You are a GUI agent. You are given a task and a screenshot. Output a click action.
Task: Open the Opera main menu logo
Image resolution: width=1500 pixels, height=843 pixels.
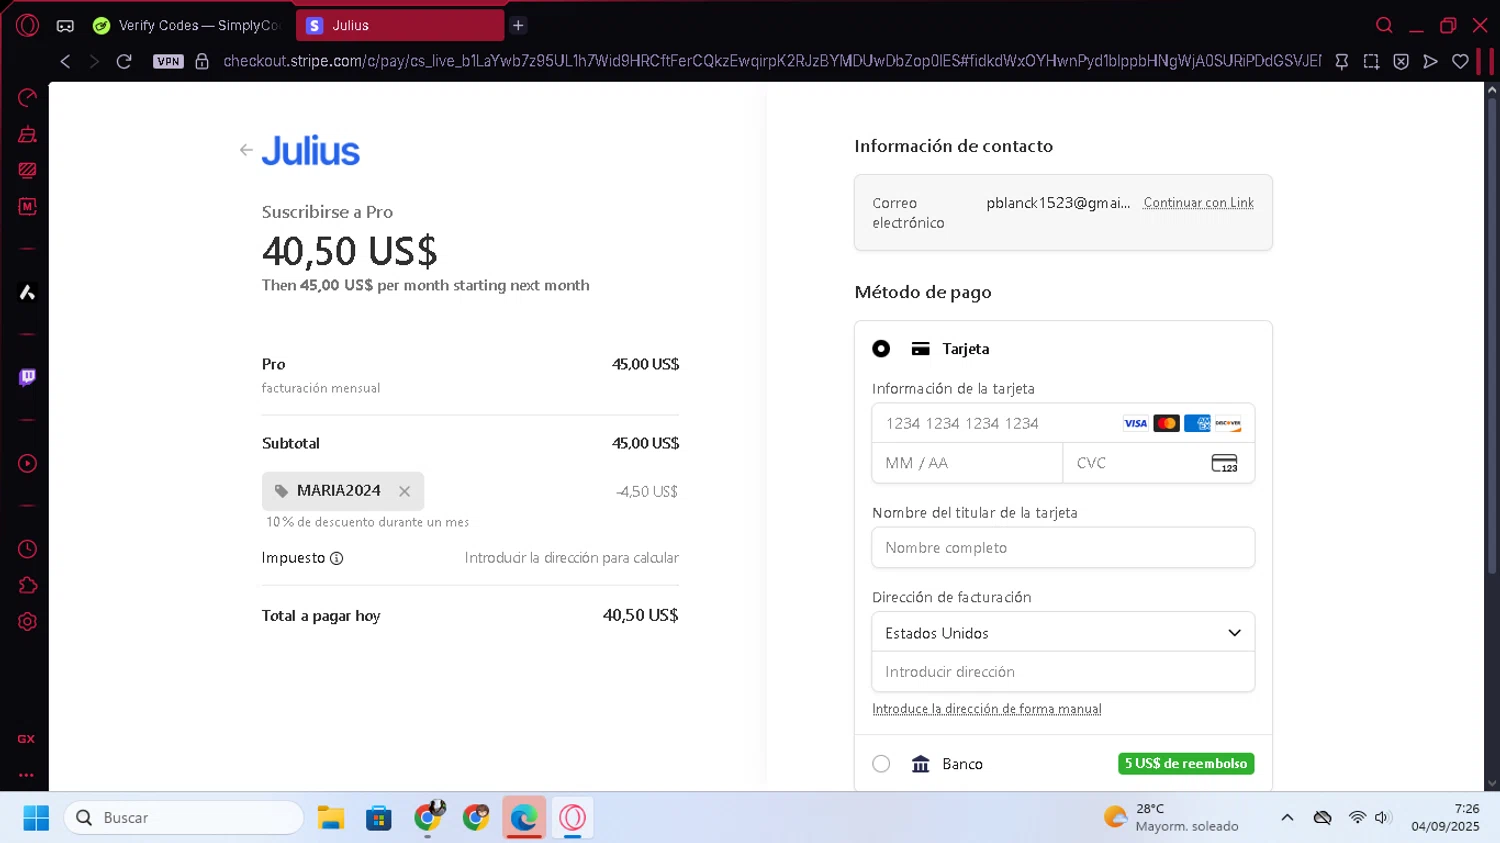pyautogui.click(x=27, y=25)
